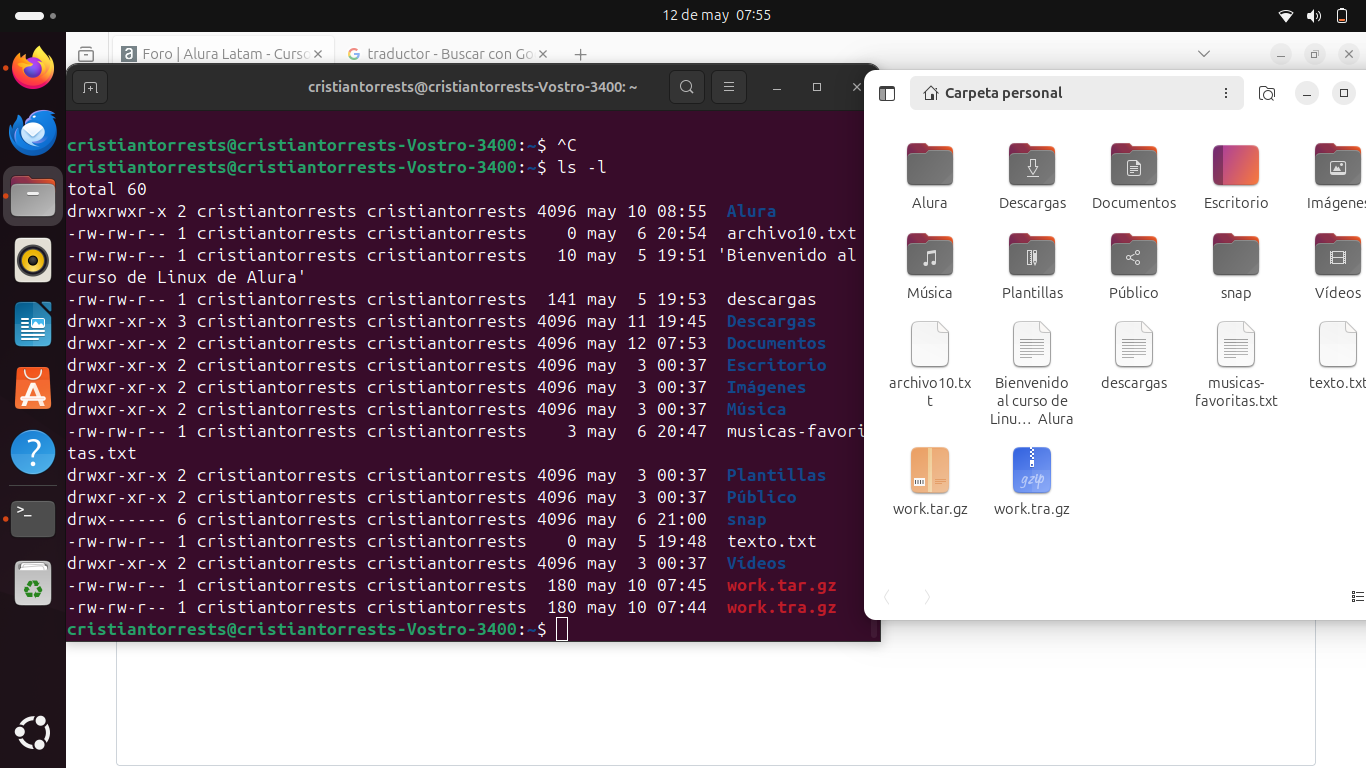The image size is (1366, 768).
Task: Switch to the traductor Google tab
Action: click(x=448, y=54)
